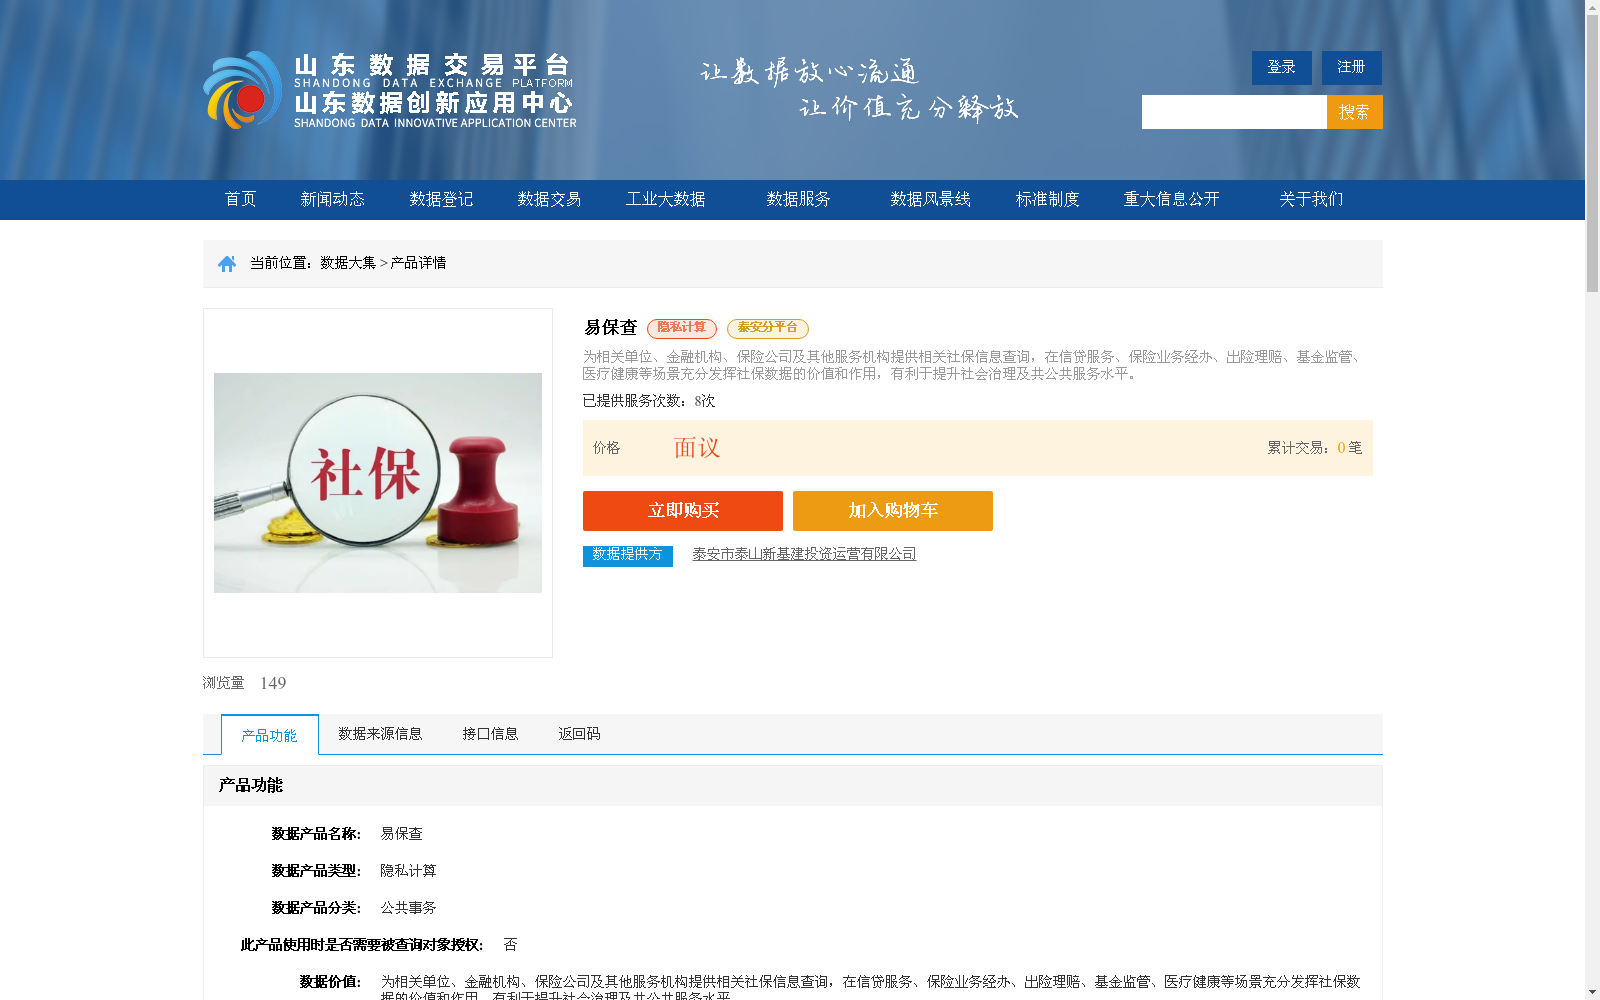Click 数据大集 in the breadcrumb
The width and height of the screenshot is (1600, 1000).
coord(348,263)
